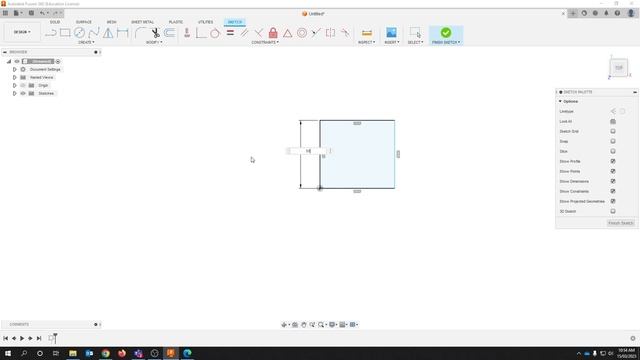Viewport: 640px width, 360px height.
Task: Apply the Perpendicular constraint
Action: tap(258, 33)
